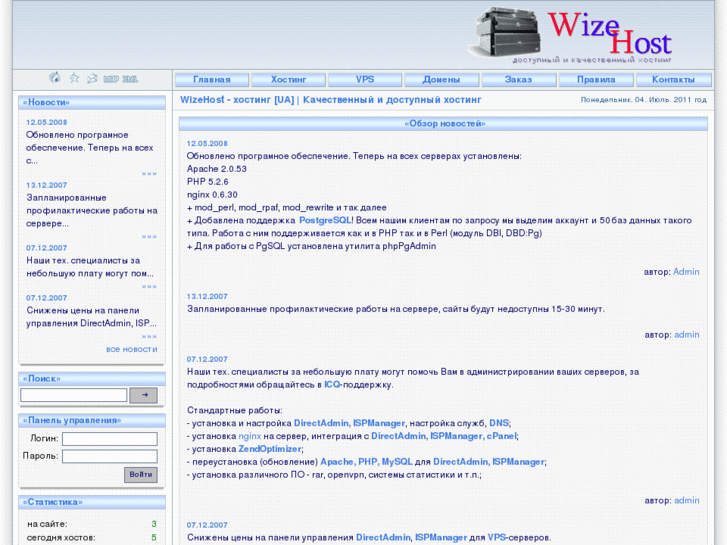Click the PostgreSQL link
727x545 pixels.
click(325, 220)
